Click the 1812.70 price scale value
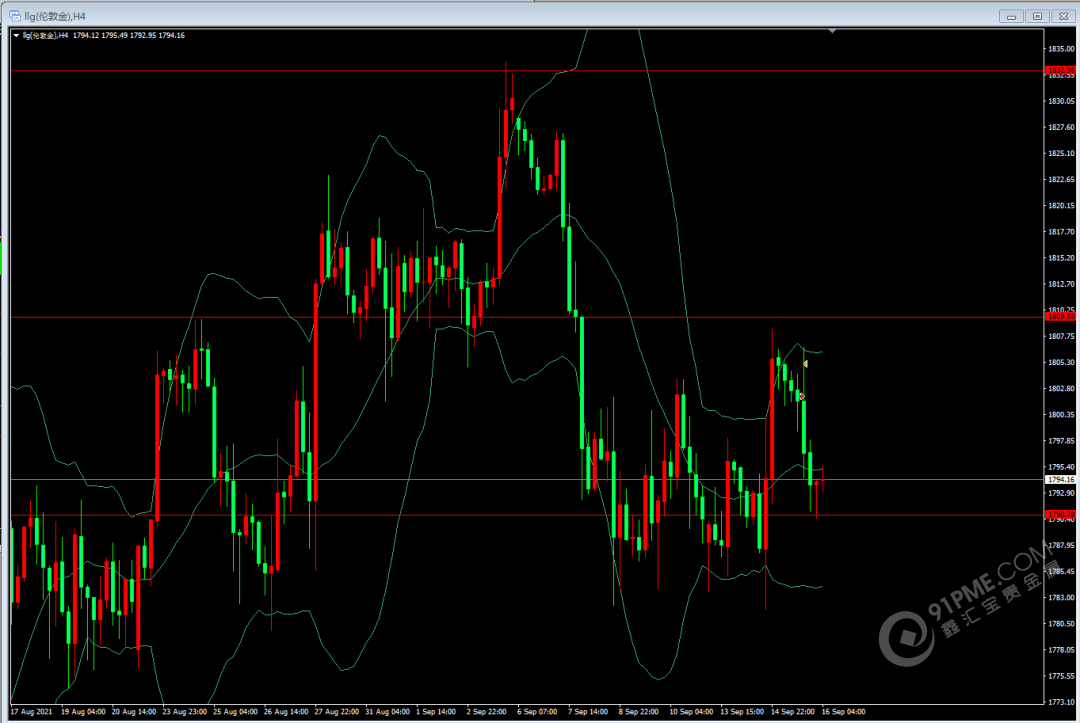Image resolution: width=1080 pixels, height=723 pixels. pos(1061,284)
